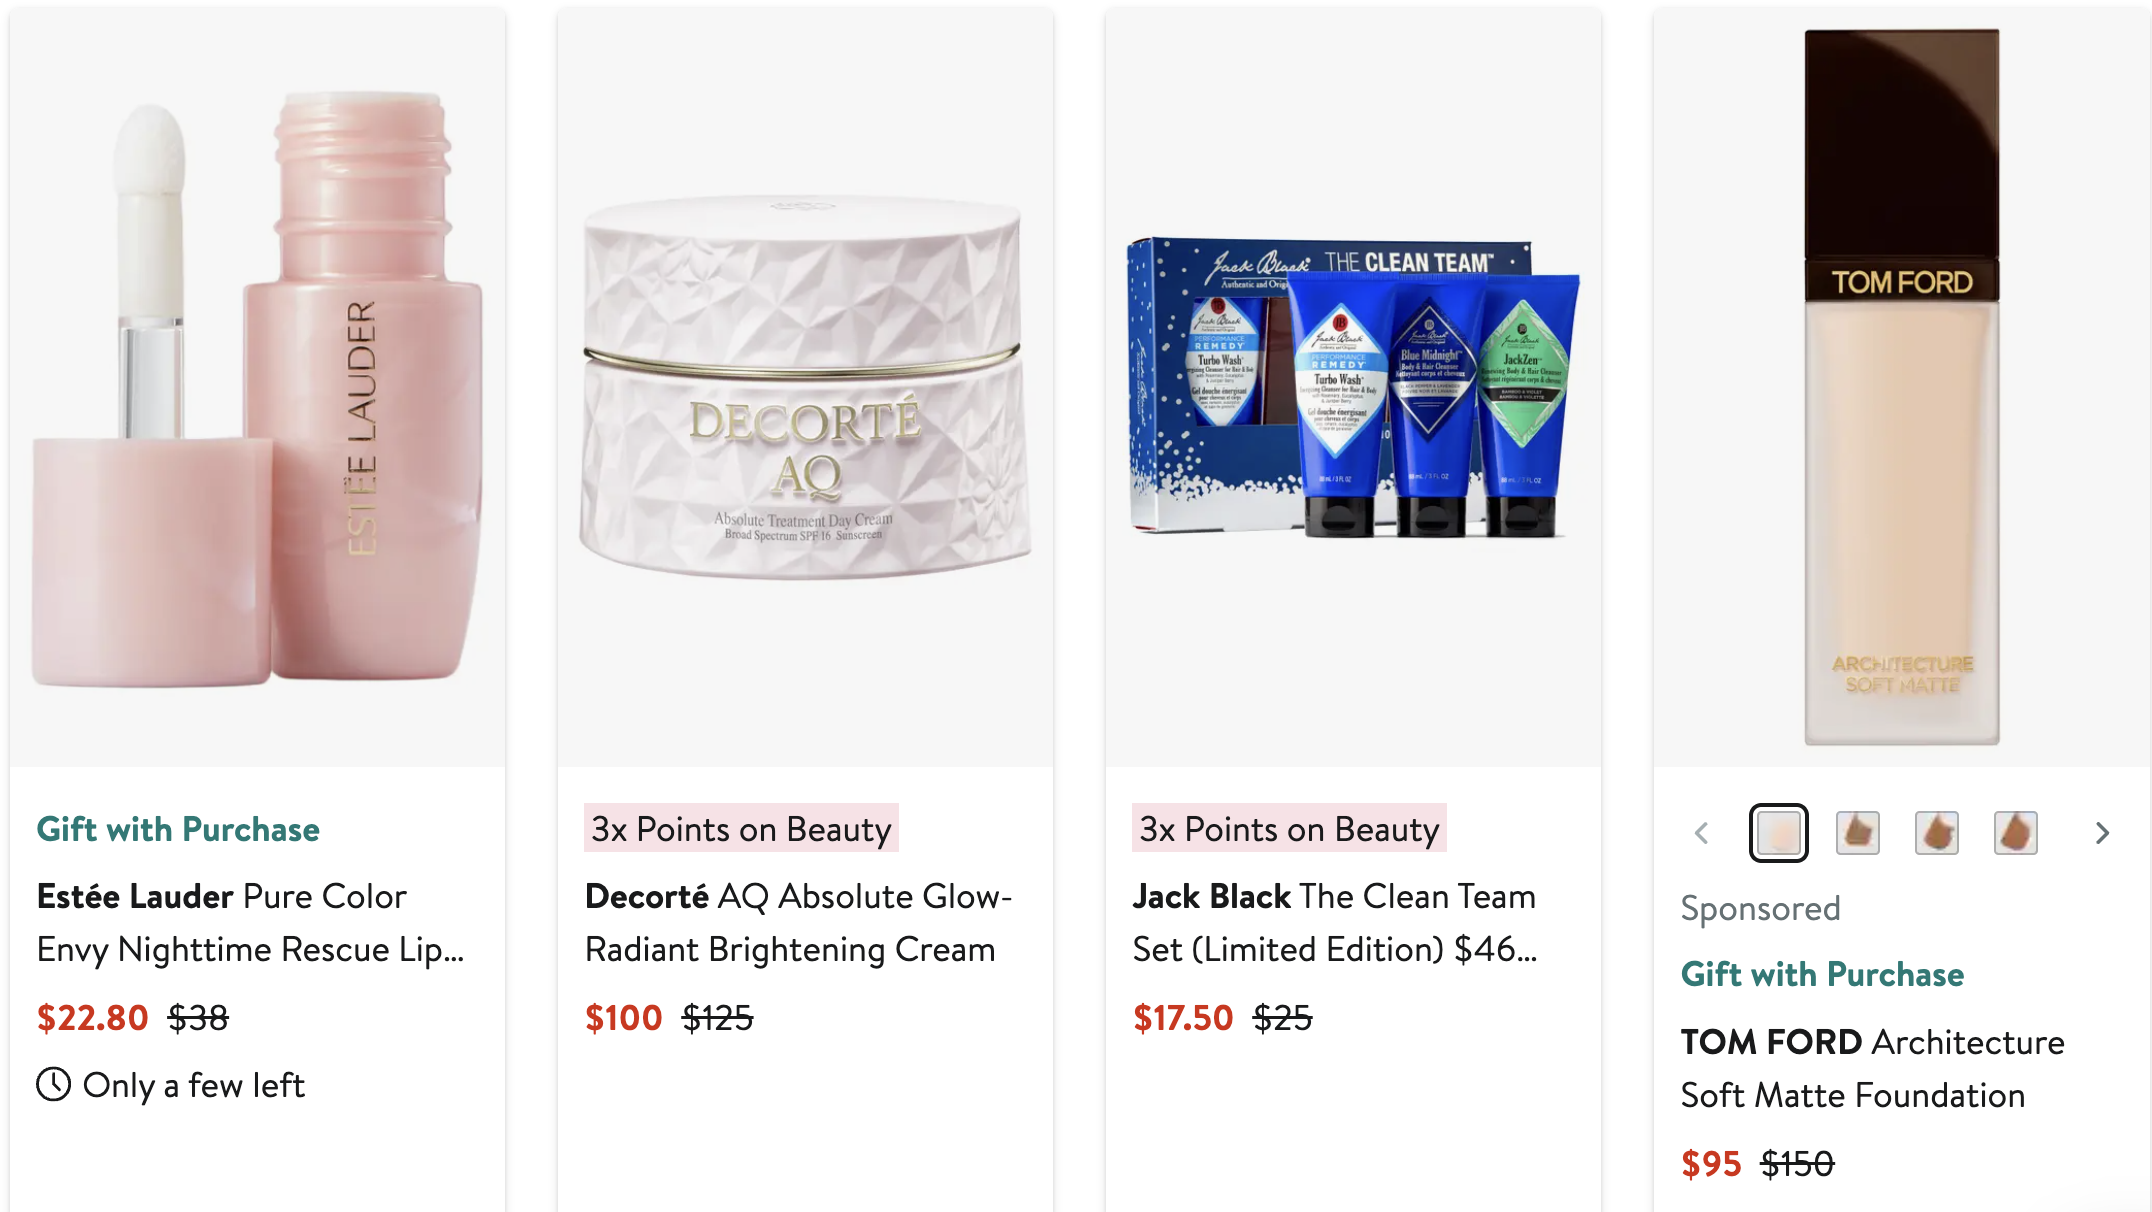
Task: Choose the second tan foundation swatch
Action: 1858,832
